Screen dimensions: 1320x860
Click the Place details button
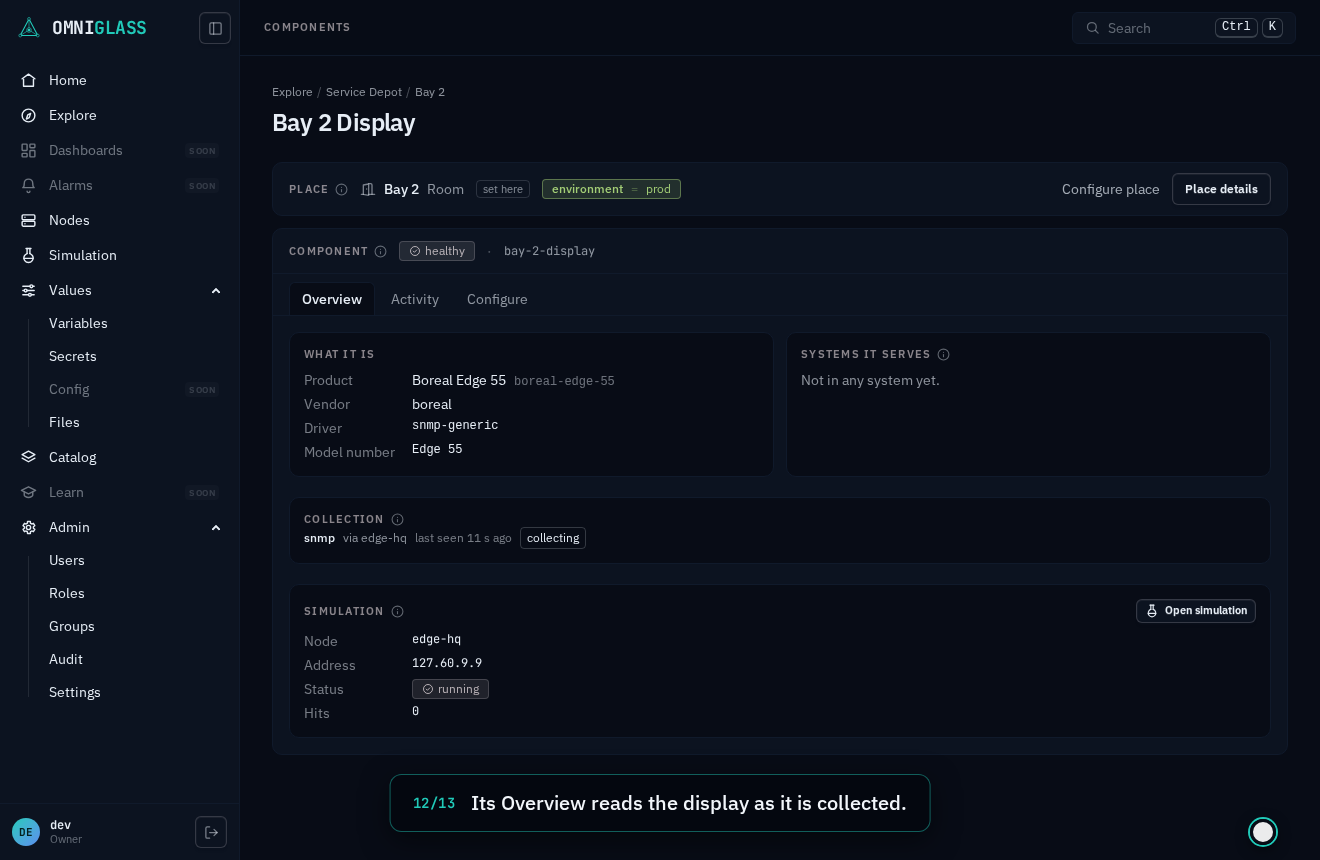[1221, 189]
